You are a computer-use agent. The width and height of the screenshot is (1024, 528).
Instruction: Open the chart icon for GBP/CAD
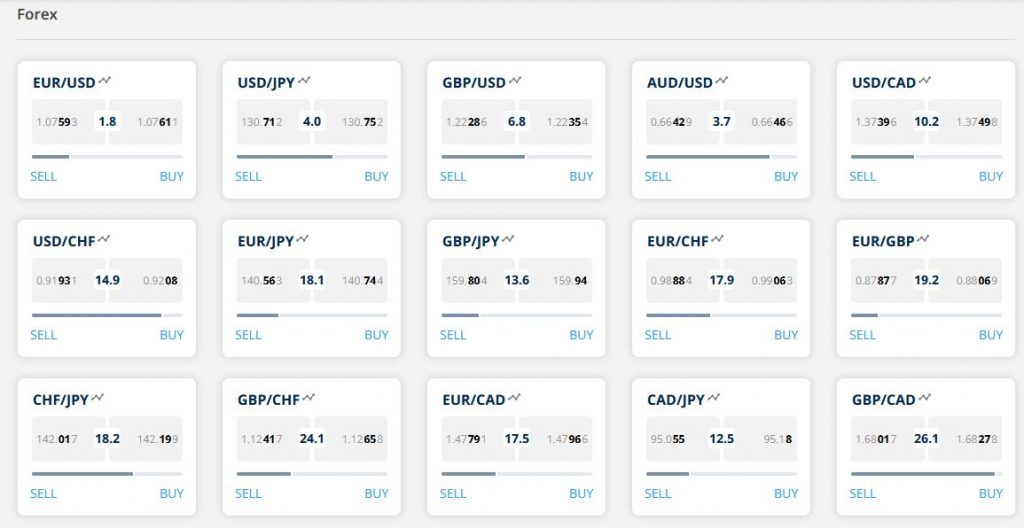pyautogui.click(x=925, y=398)
